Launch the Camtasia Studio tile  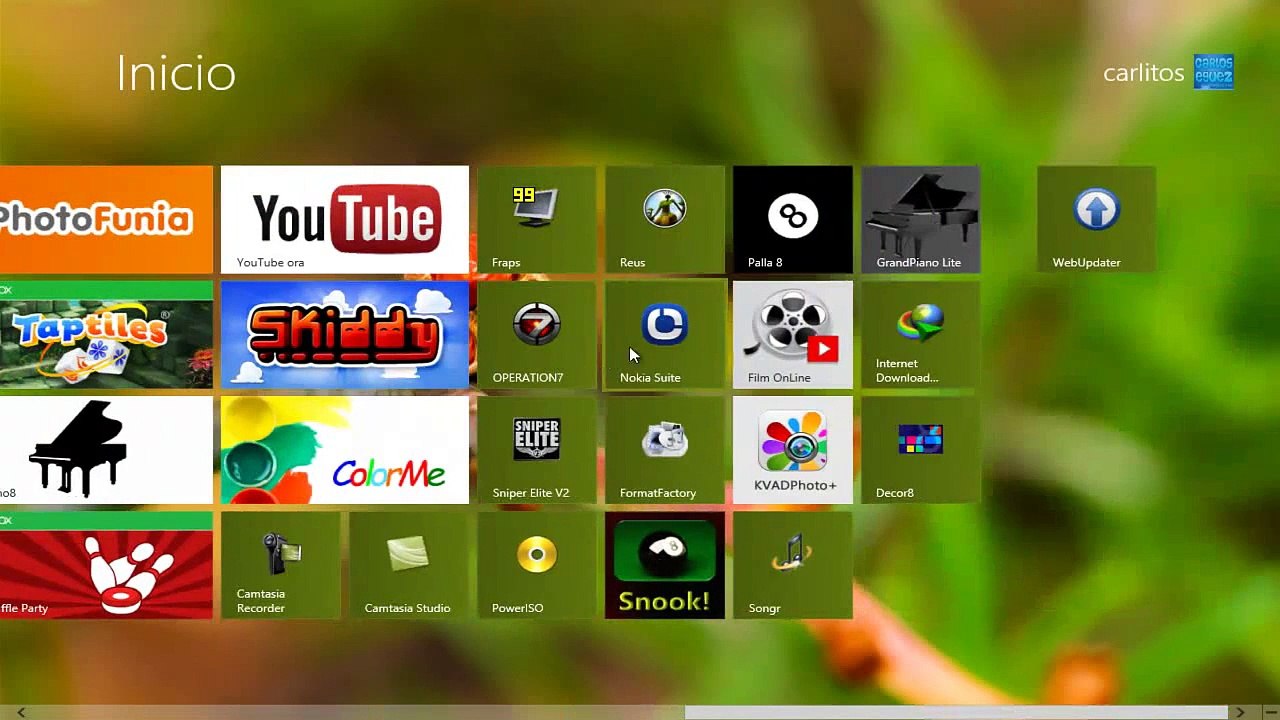coord(408,565)
